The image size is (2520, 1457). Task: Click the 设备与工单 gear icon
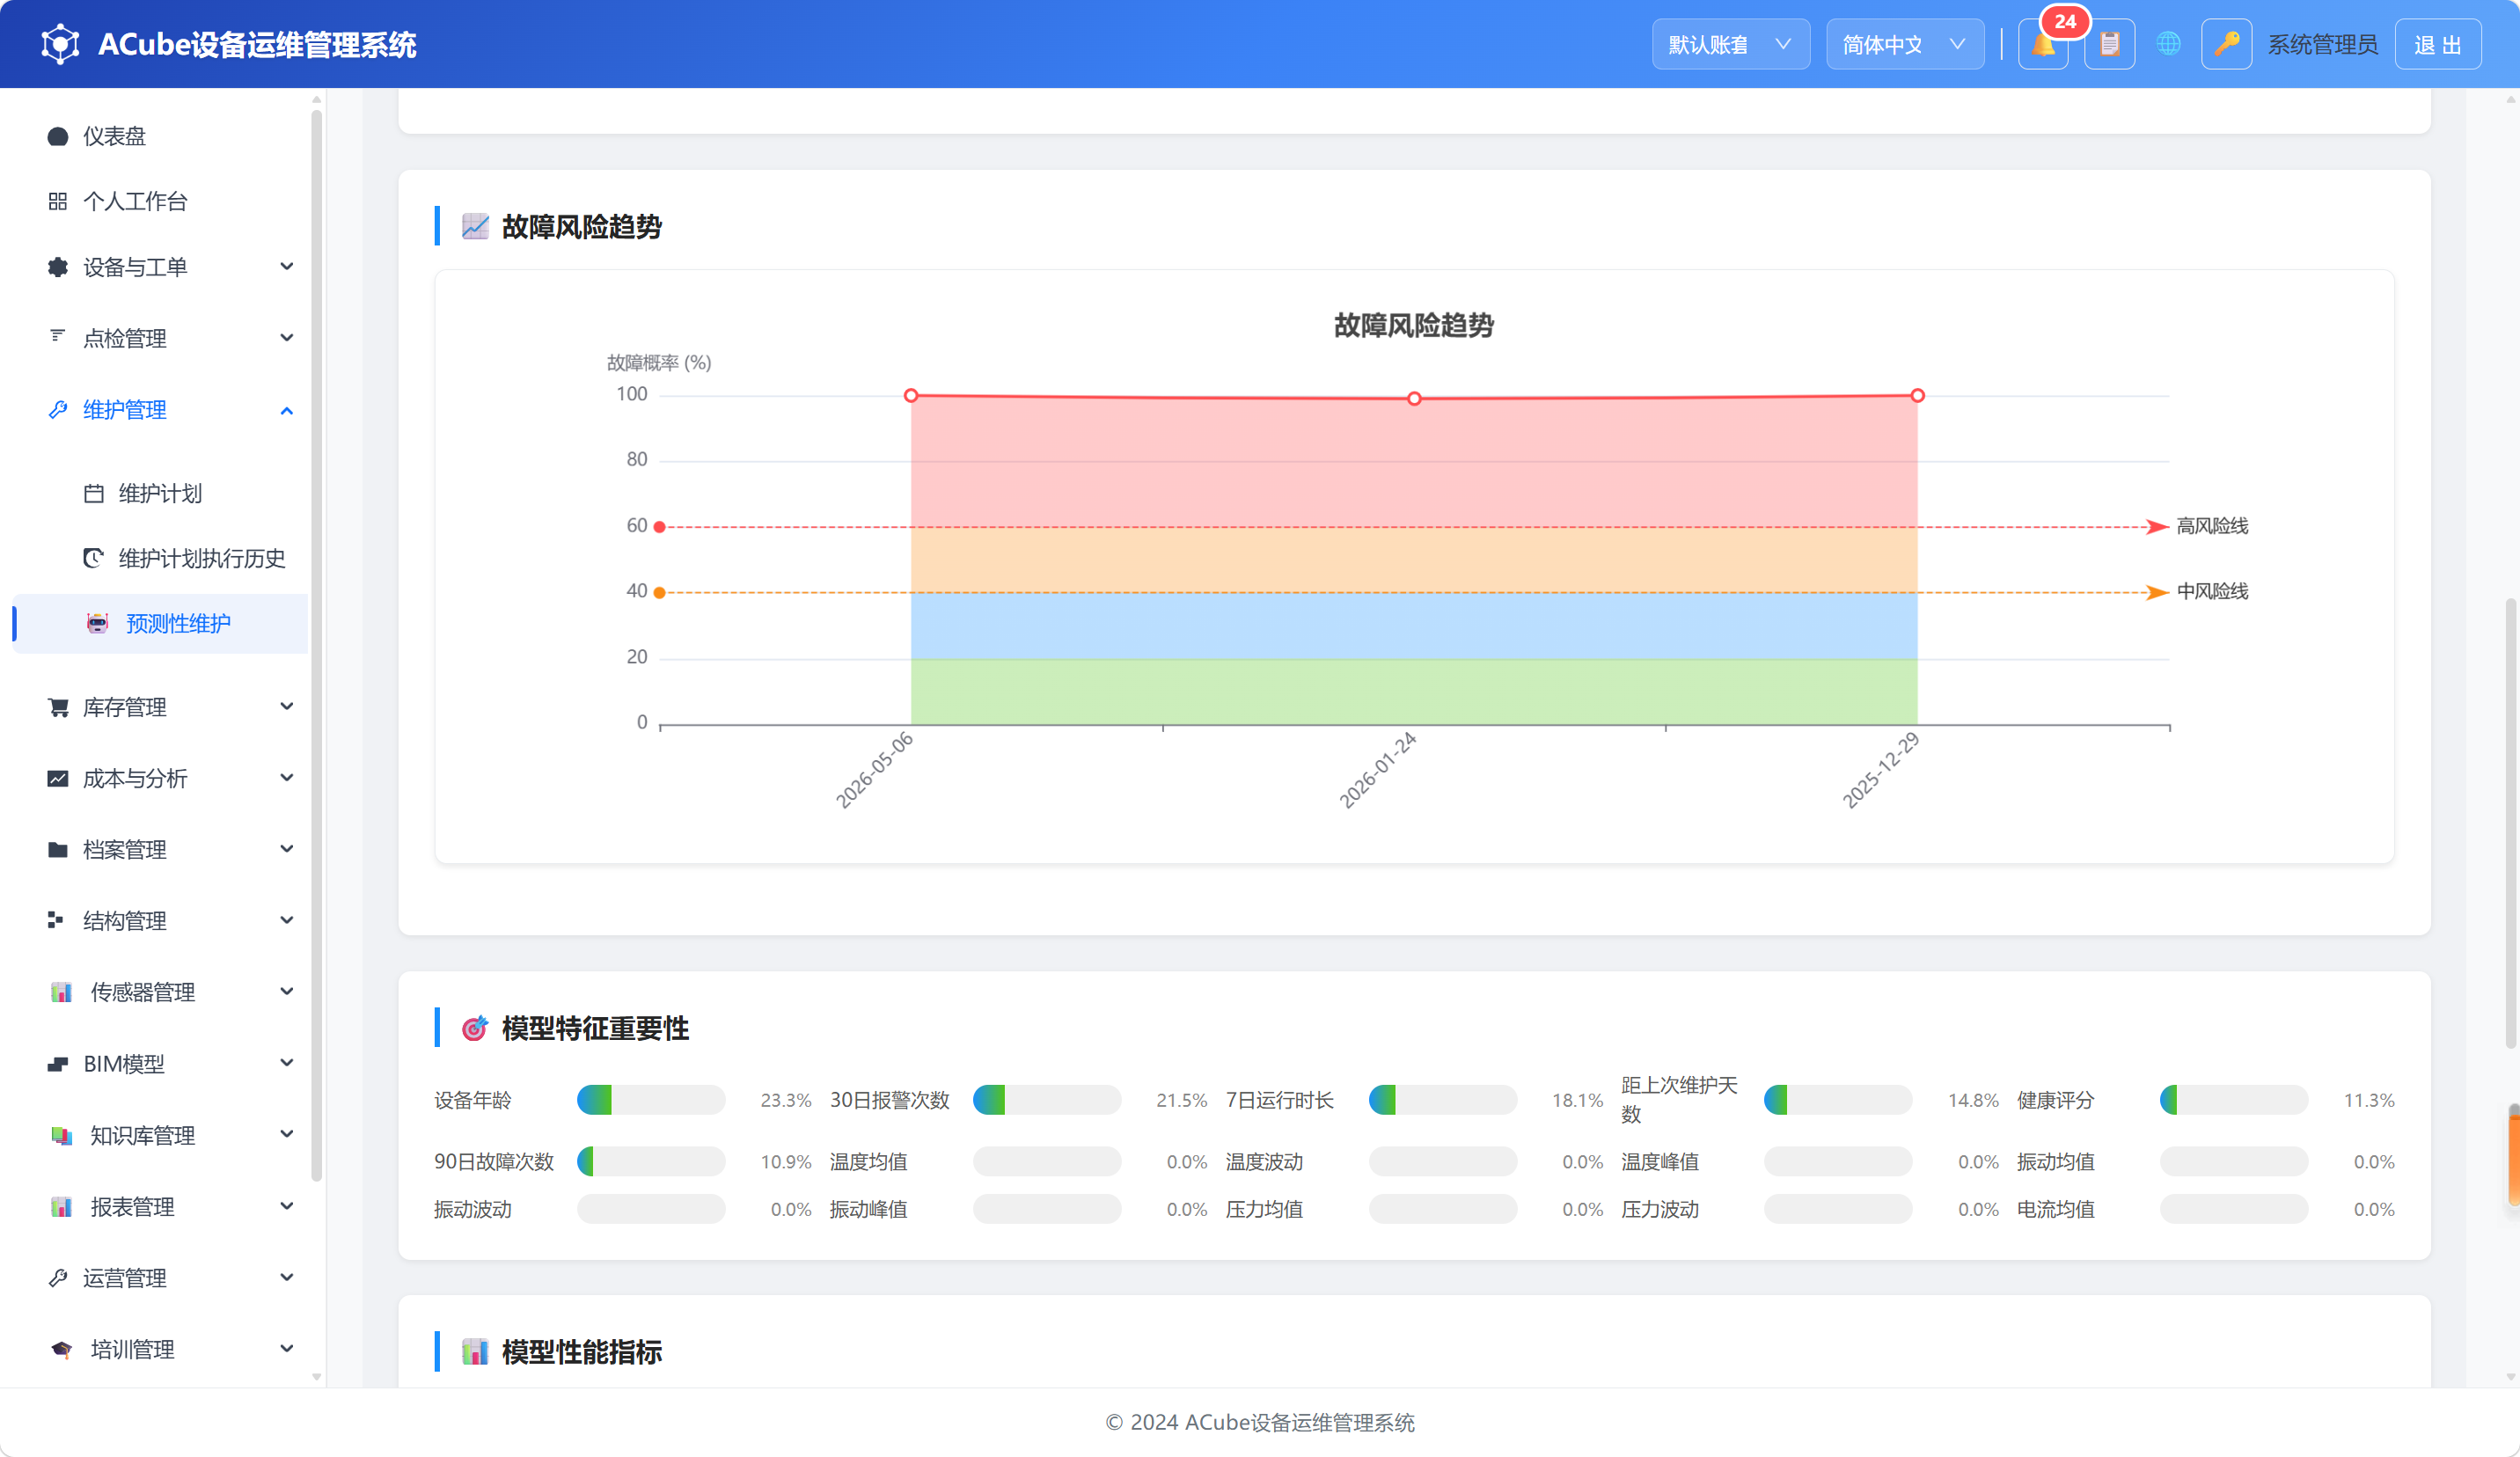tap(58, 267)
